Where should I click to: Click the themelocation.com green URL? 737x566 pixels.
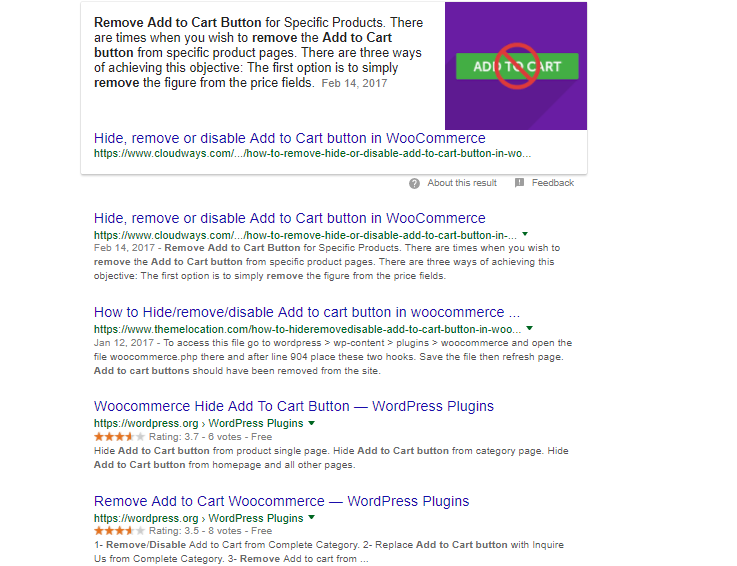pyautogui.click(x=307, y=329)
